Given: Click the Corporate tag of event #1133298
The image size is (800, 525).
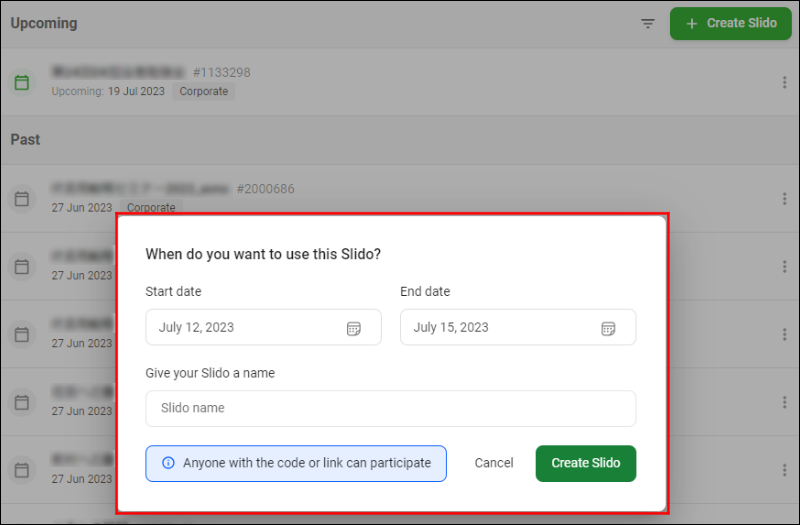Looking at the screenshot, I should pos(204,91).
